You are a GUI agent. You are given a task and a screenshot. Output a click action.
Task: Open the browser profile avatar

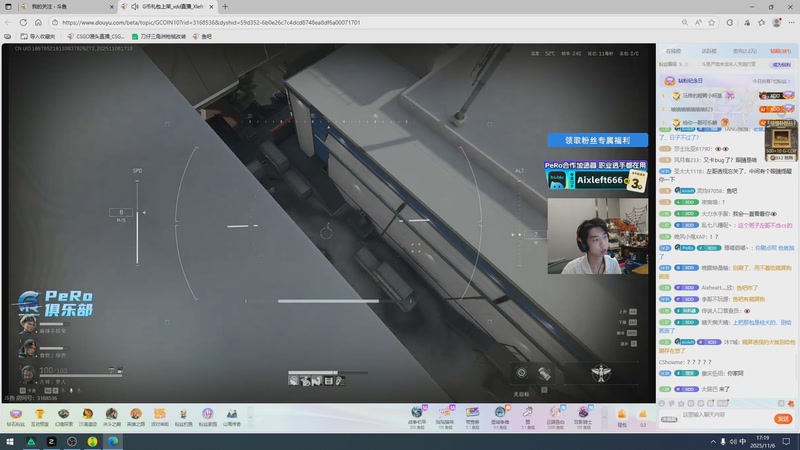tap(777, 22)
